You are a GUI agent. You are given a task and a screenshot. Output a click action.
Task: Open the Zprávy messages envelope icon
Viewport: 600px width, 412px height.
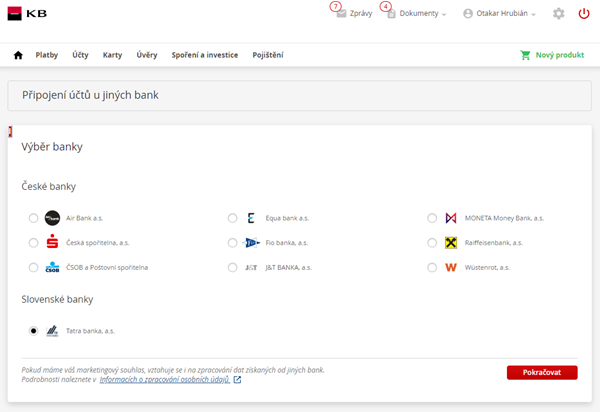pos(341,14)
